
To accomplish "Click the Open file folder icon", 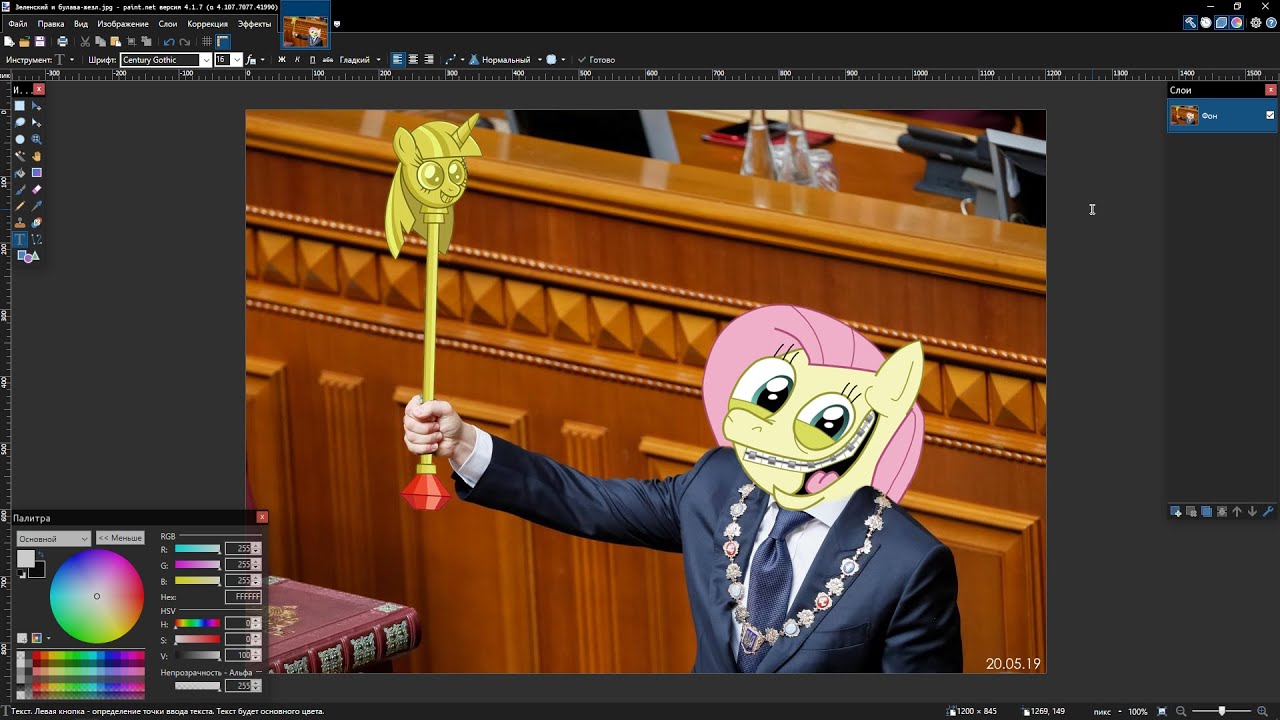I will [24, 41].
